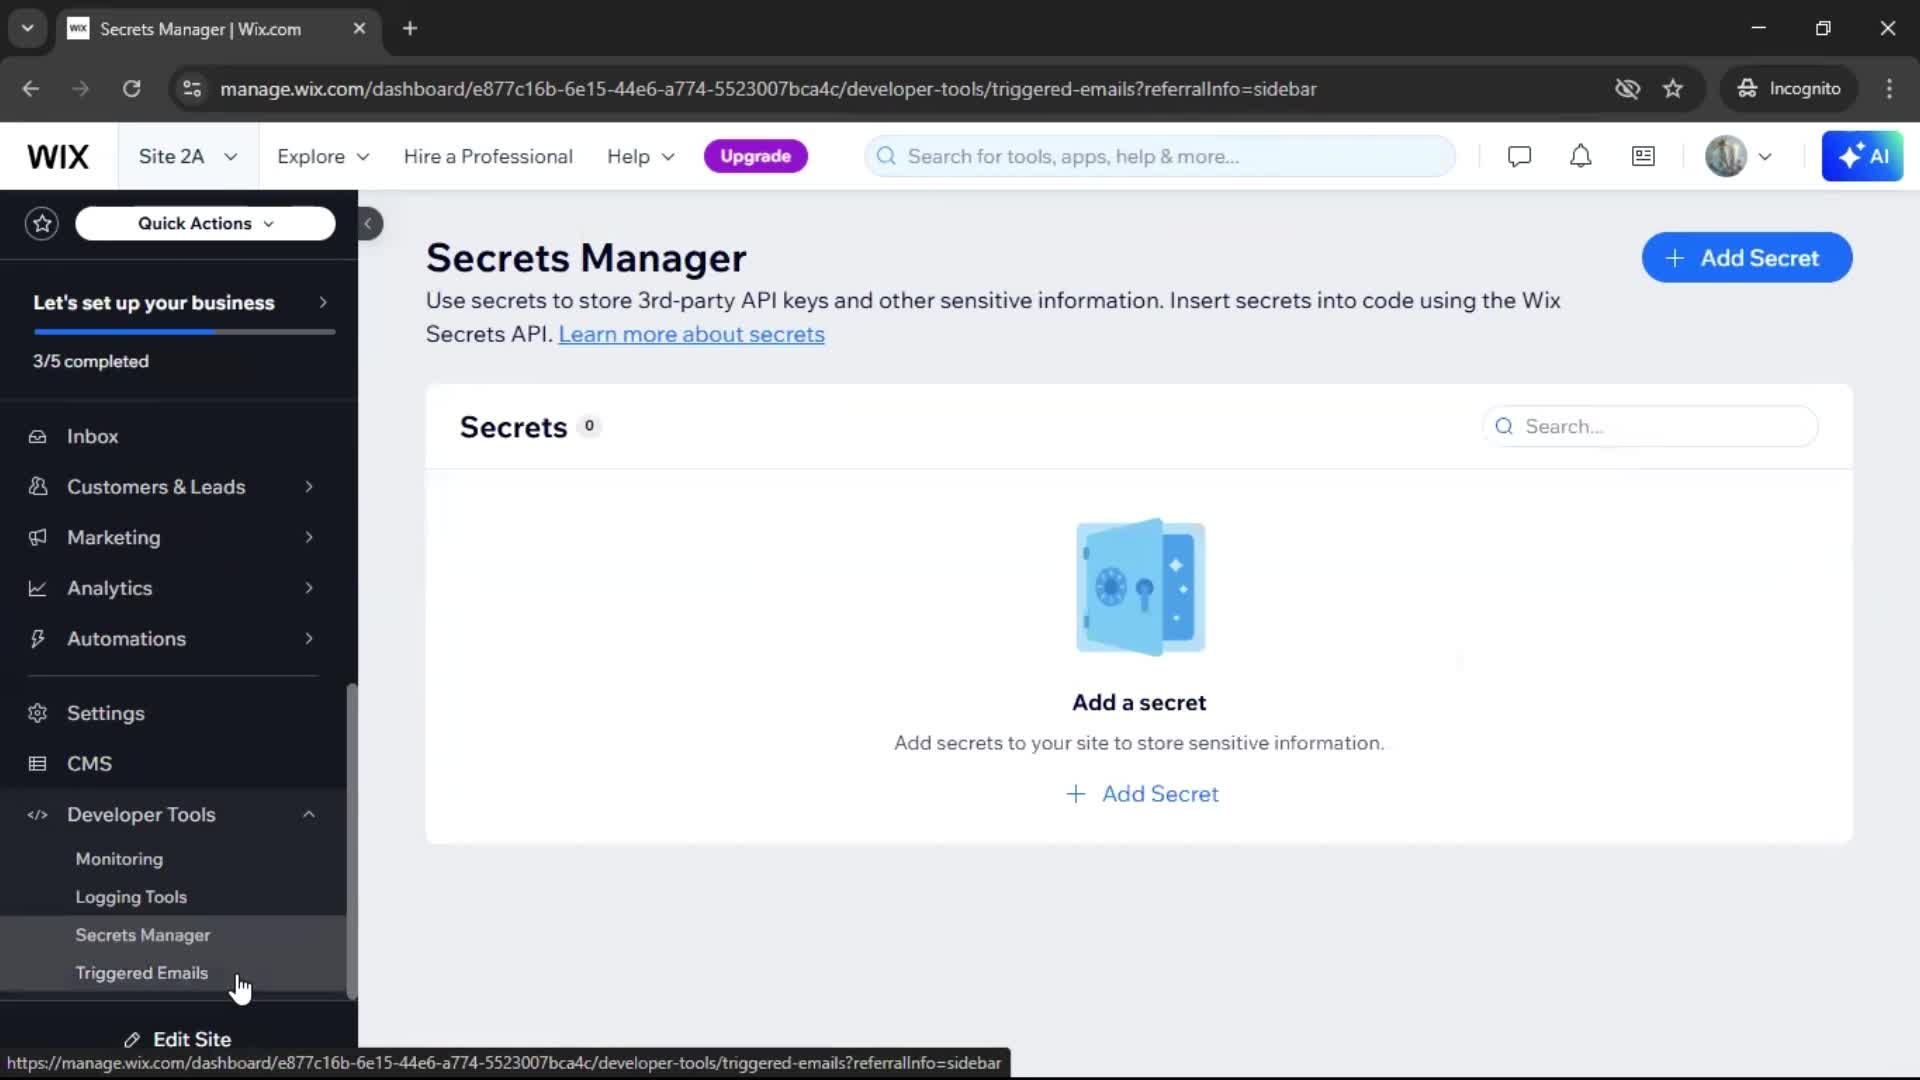This screenshot has width=1920, height=1080.
Task: Click Add Secret link in empty state
Action: [1142, 794]
